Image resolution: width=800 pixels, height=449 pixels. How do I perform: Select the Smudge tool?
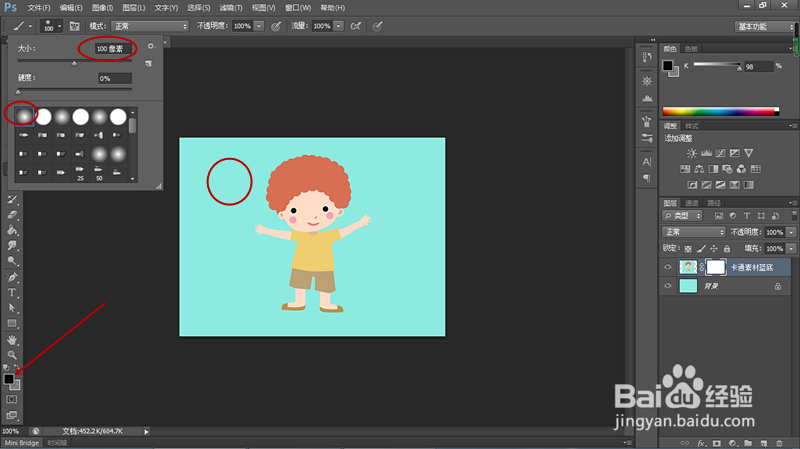[12, 246]
